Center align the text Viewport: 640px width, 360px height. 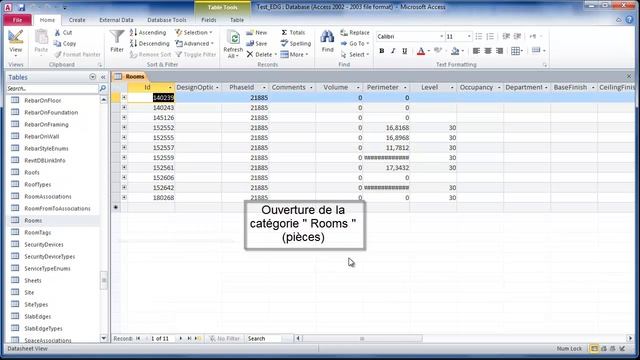coord(488,51)
